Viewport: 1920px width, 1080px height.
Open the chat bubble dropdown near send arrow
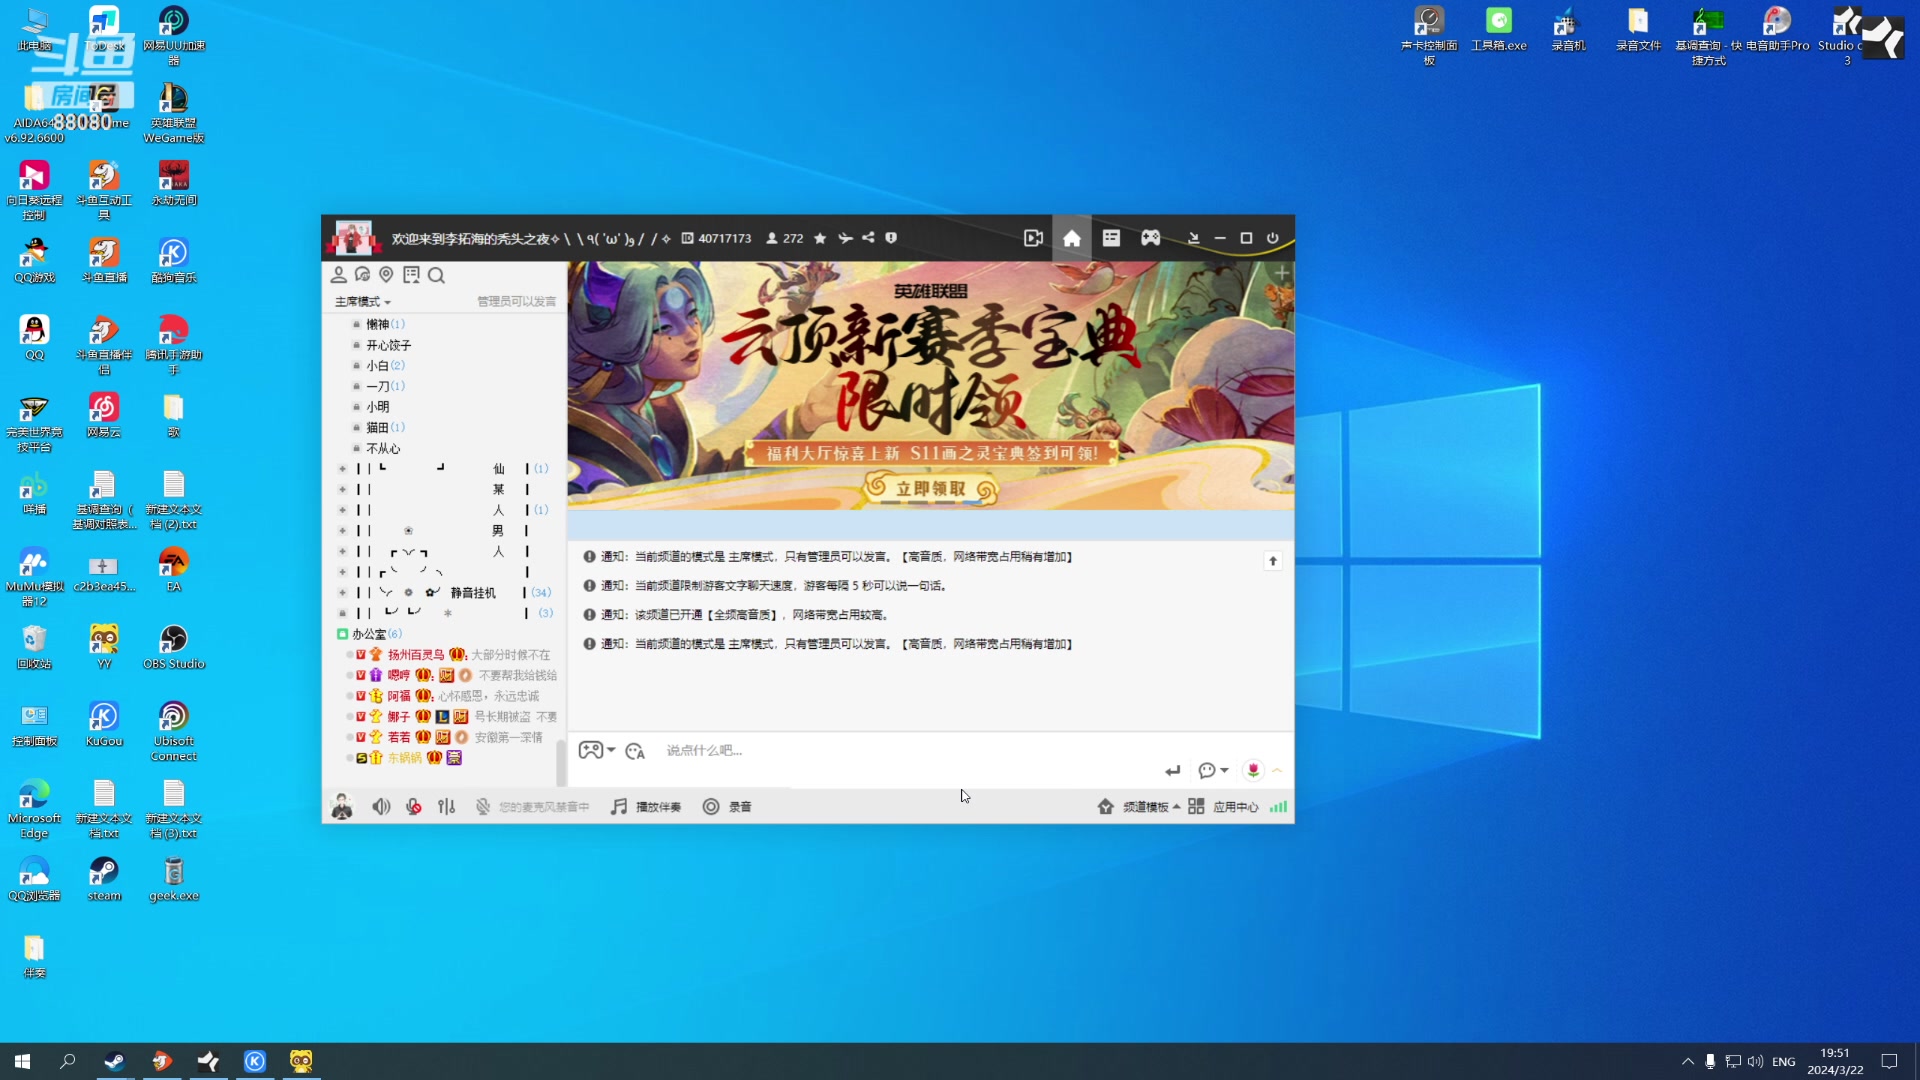(x=1212, y=771)
